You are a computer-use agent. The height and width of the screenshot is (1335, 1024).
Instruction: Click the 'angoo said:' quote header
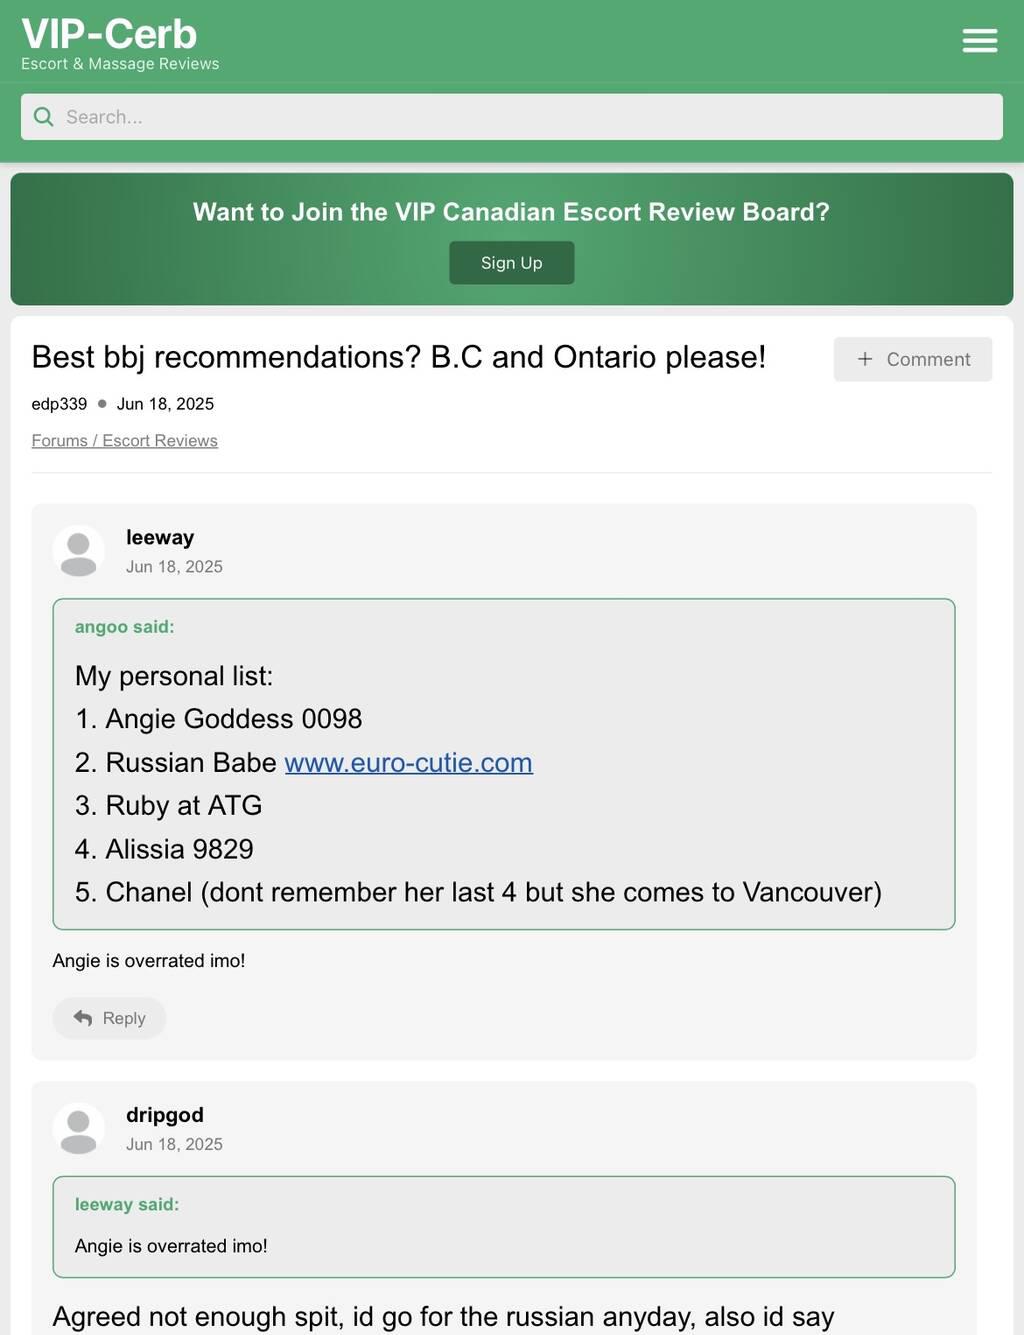pyautogui.click(x=124, y=627)
